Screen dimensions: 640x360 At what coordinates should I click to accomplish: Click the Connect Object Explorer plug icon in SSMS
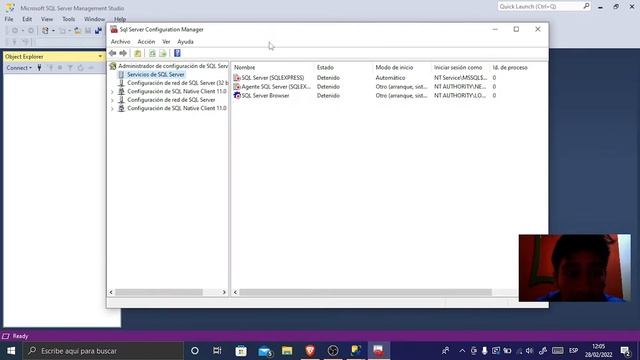point(39,68)
